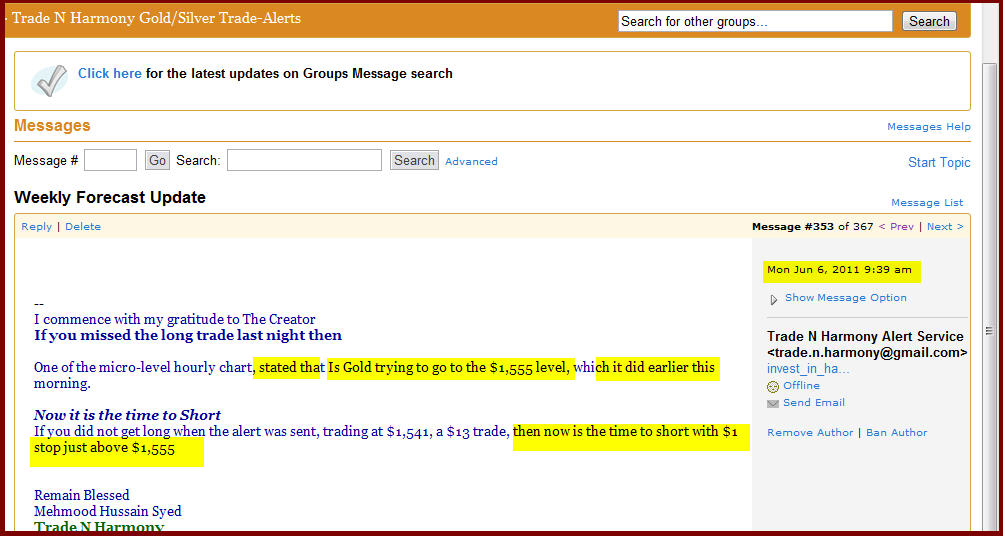Open the Messages Help link
1003x536 pixels.
point(928,127)
